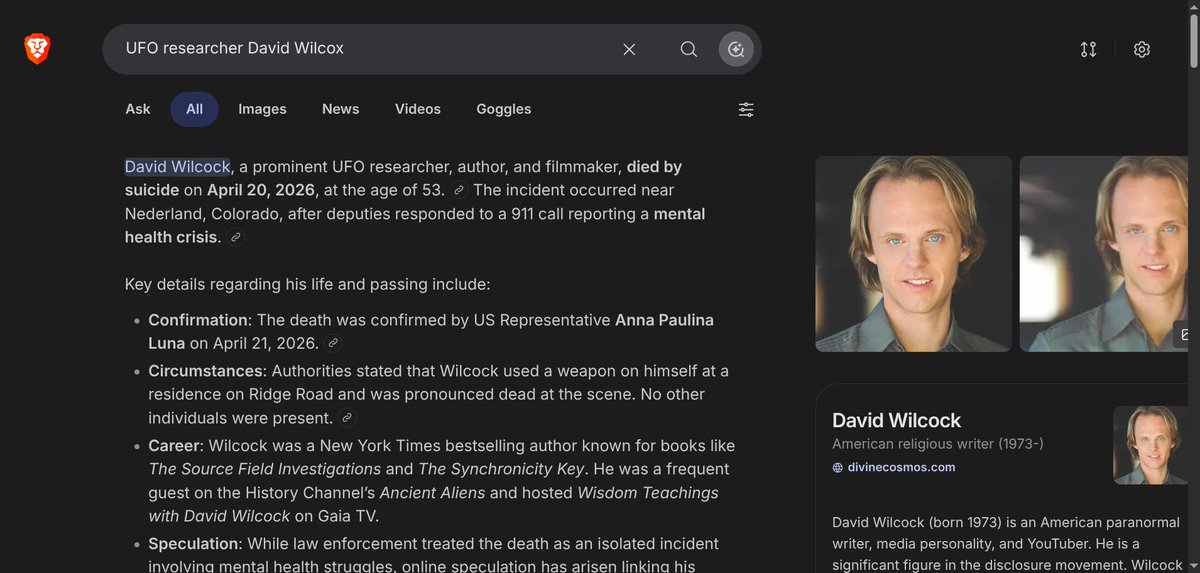1200x573 pixels.
Task: Clear the search query with the X icon
Action: click(629, 49)
